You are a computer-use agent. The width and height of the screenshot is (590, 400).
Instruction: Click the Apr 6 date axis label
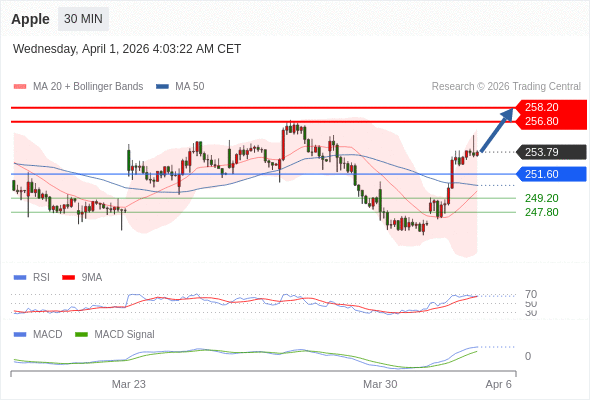tap(498, 384)
